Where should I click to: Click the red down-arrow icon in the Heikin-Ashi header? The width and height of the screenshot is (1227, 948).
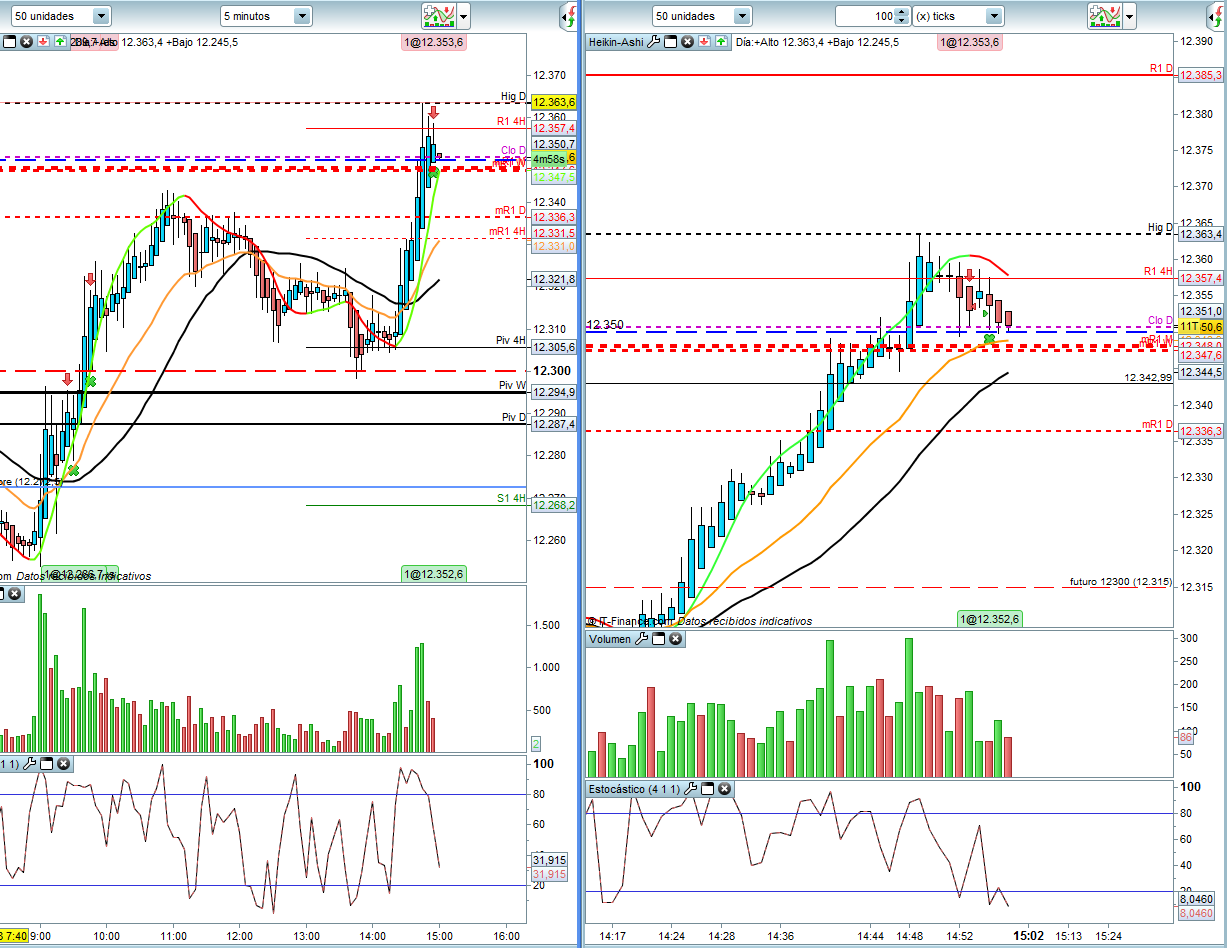pyautogui.click(x=706, y=42)
